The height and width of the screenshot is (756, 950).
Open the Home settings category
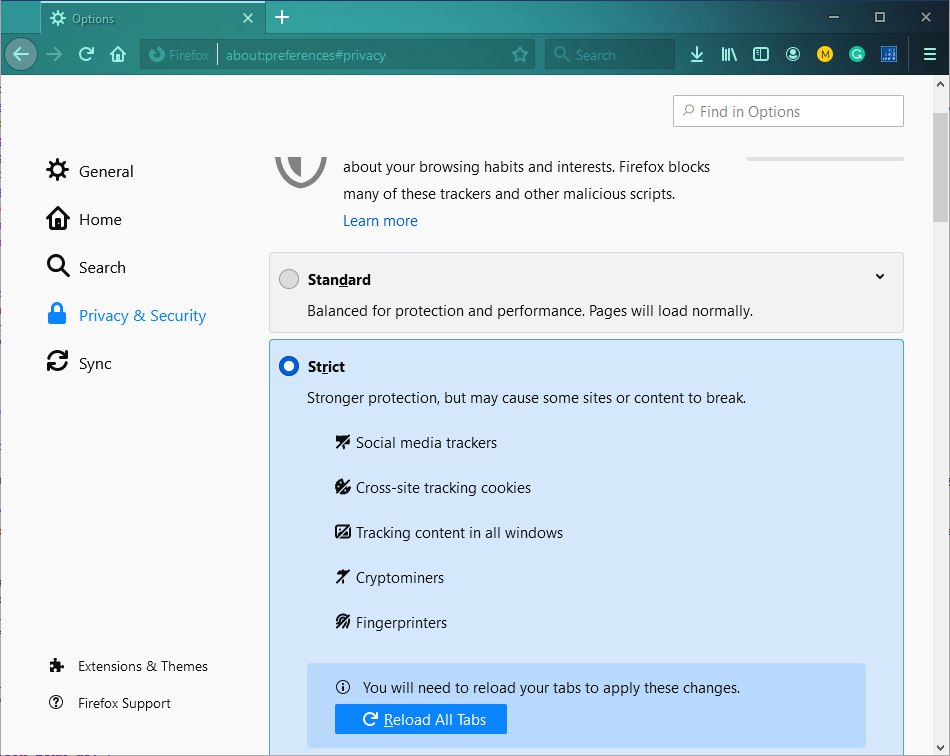point(84,219)
